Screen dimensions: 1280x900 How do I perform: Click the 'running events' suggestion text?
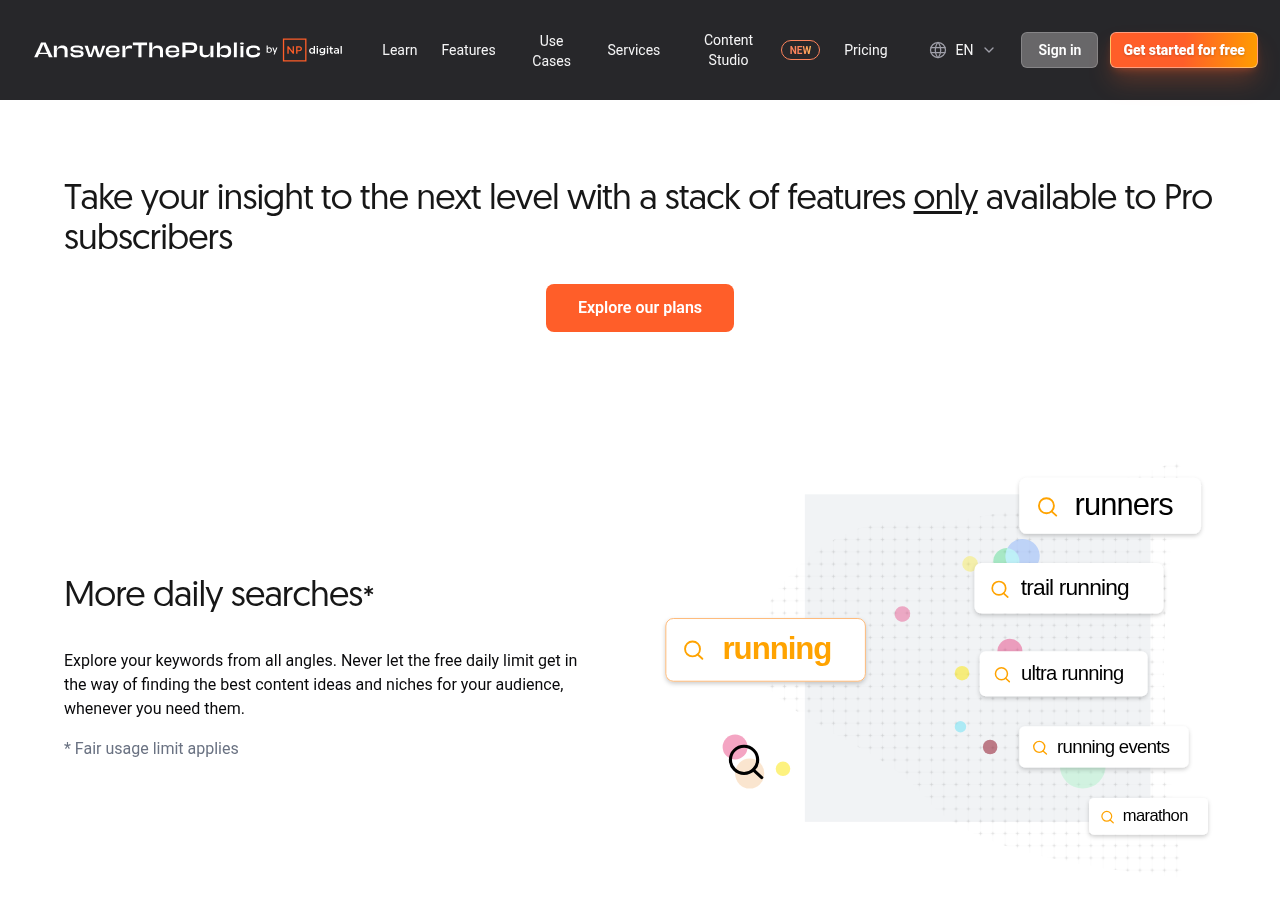[x=1113, y=747]
